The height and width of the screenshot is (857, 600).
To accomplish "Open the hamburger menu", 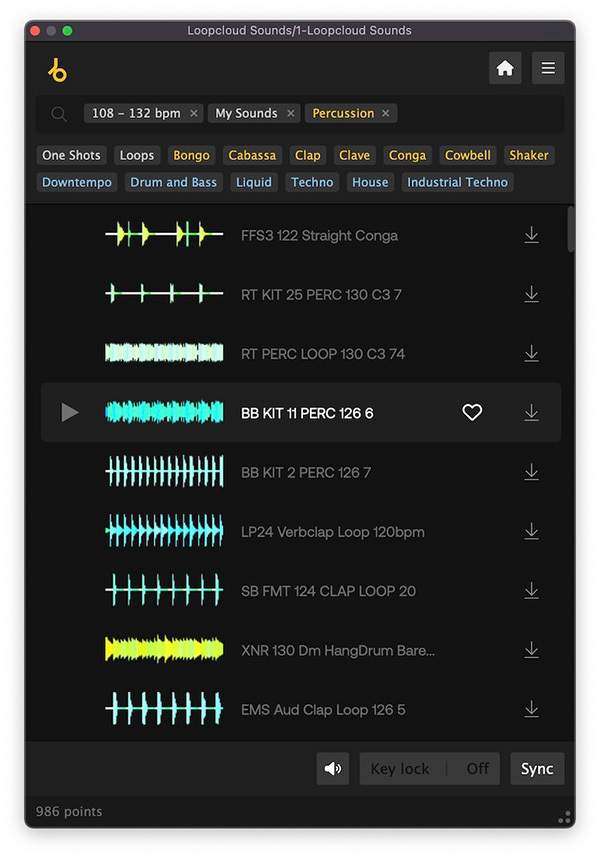I will pyautogui.click(x=548, y=68).
